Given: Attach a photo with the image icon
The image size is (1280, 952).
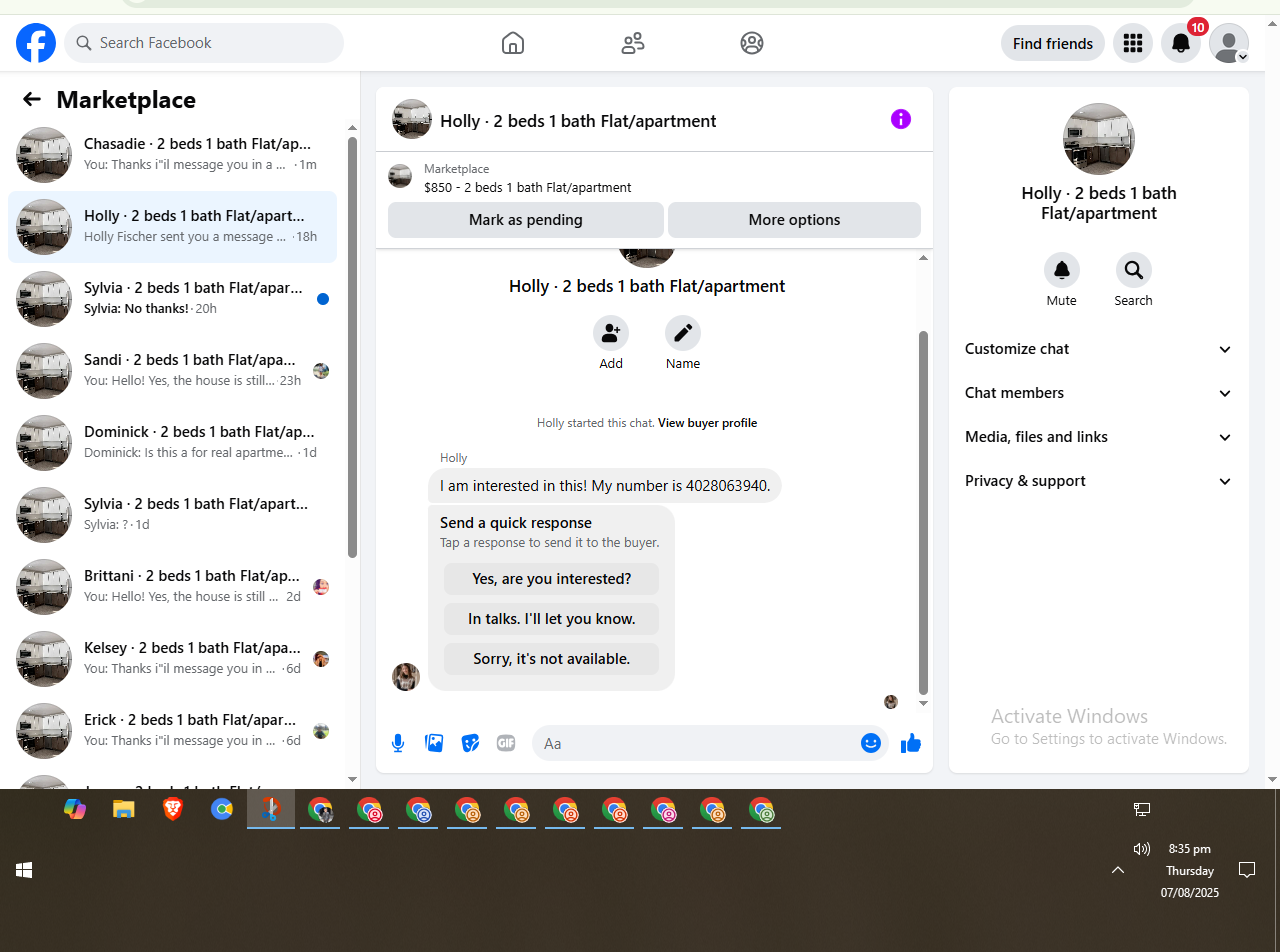Looking at the screenshot, I should click(434, 743).
